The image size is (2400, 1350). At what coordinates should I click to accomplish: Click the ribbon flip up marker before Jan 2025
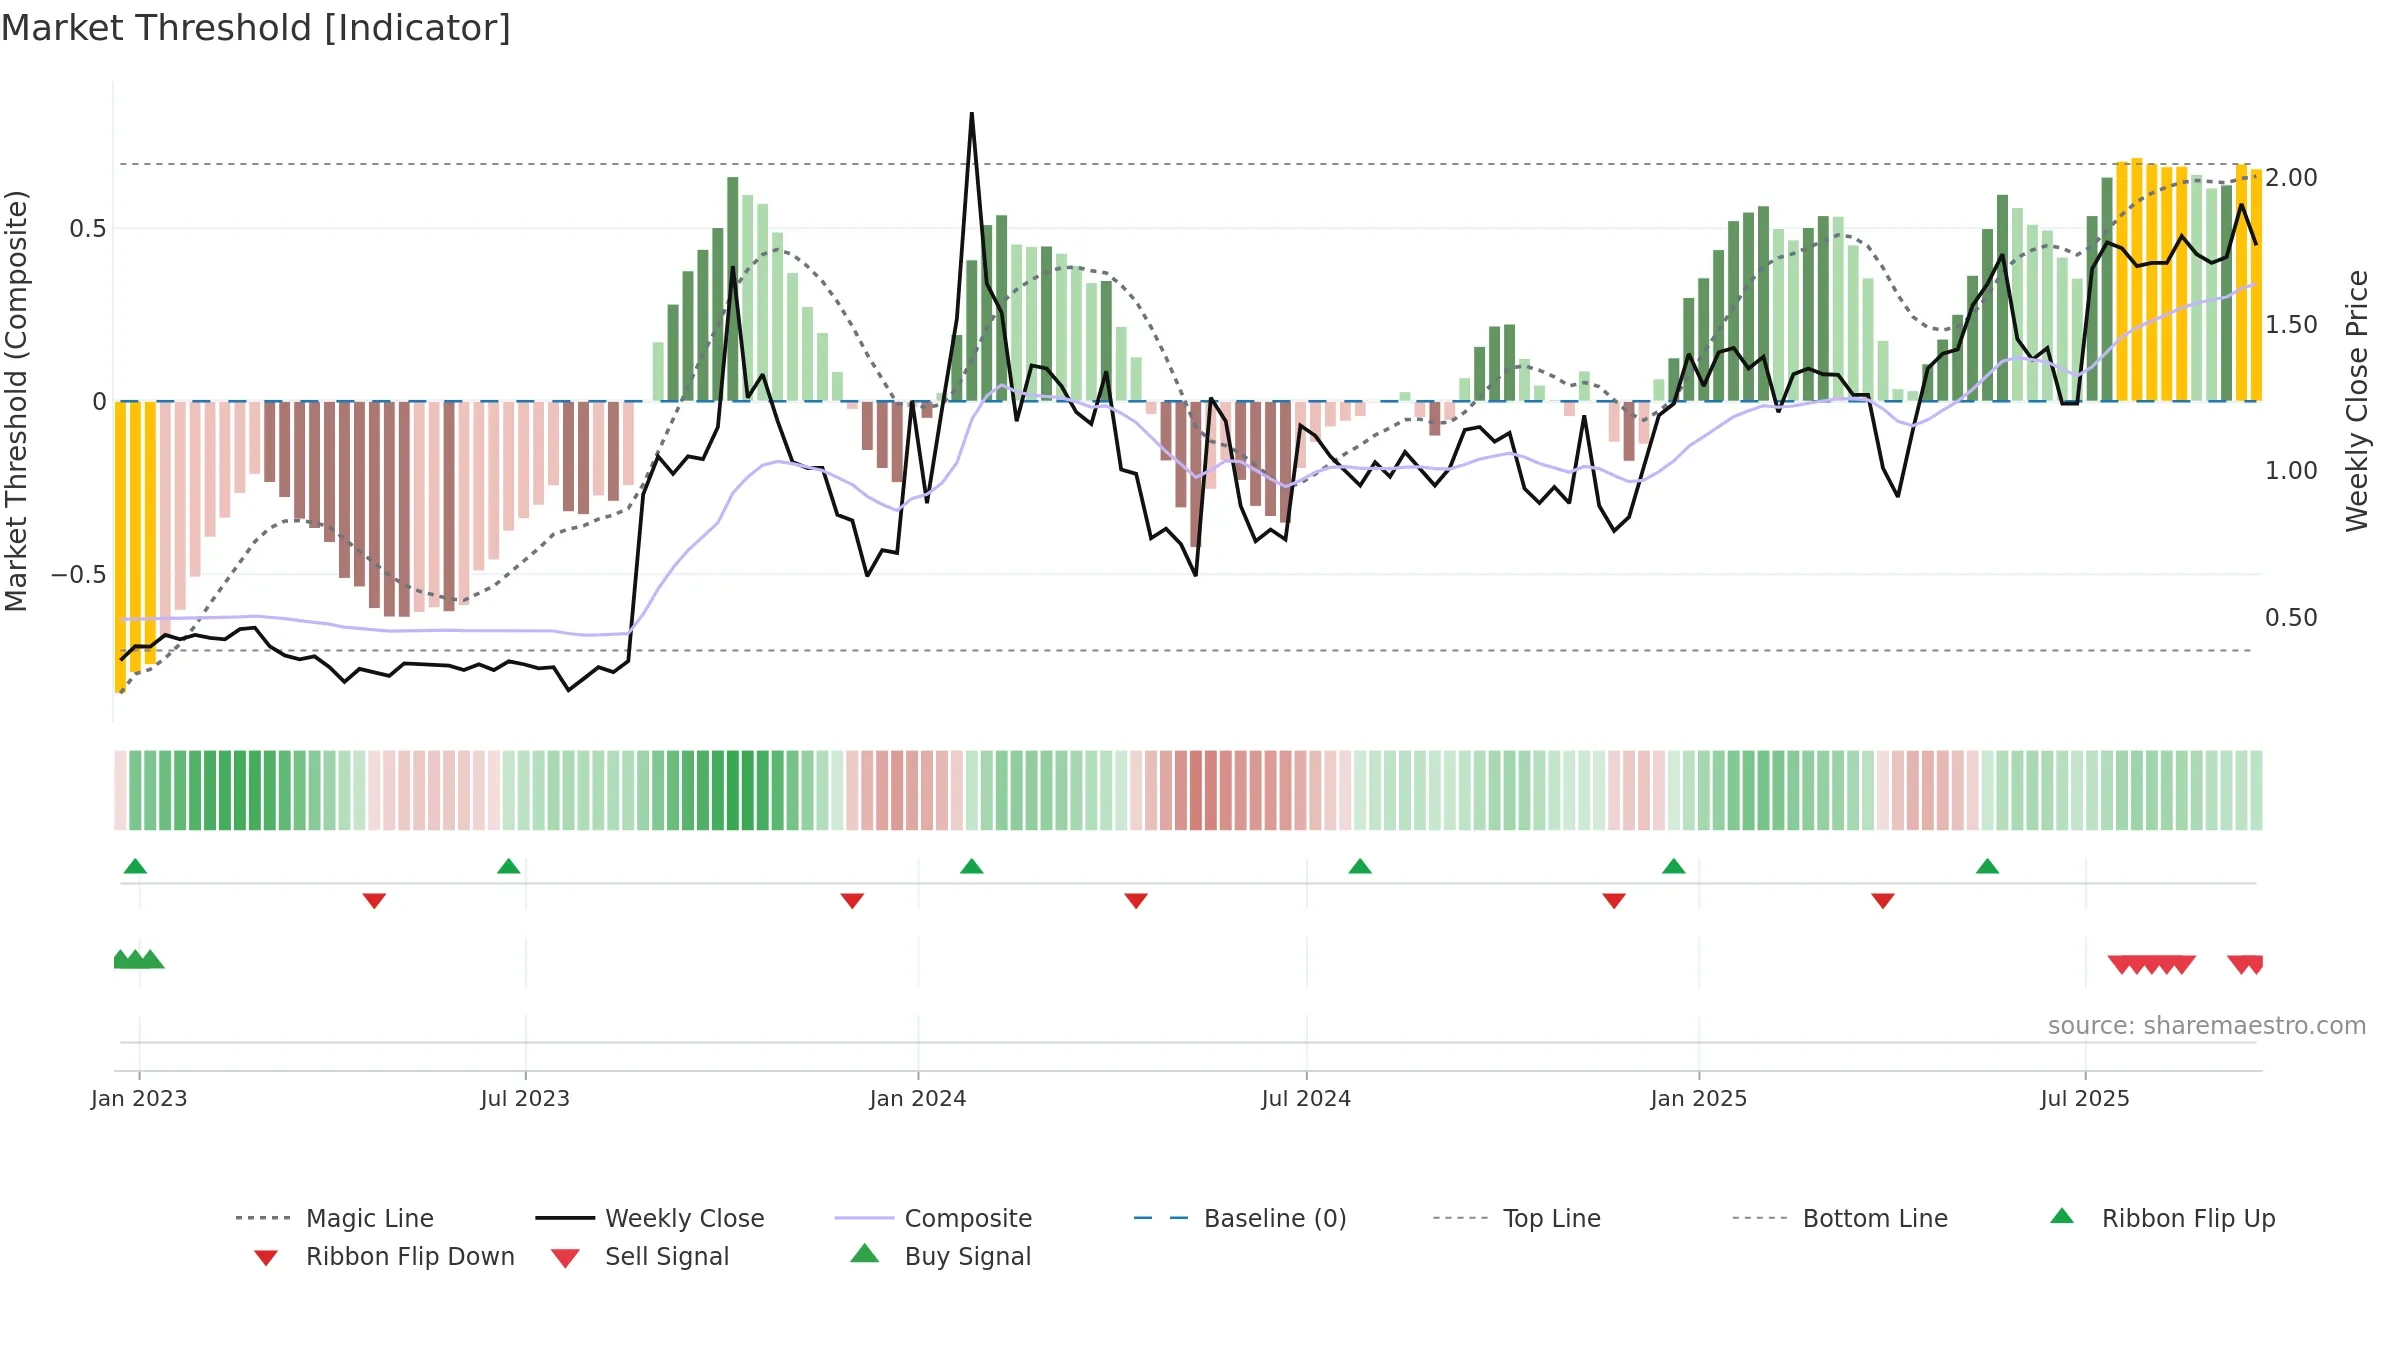[x=1673, y=866]
